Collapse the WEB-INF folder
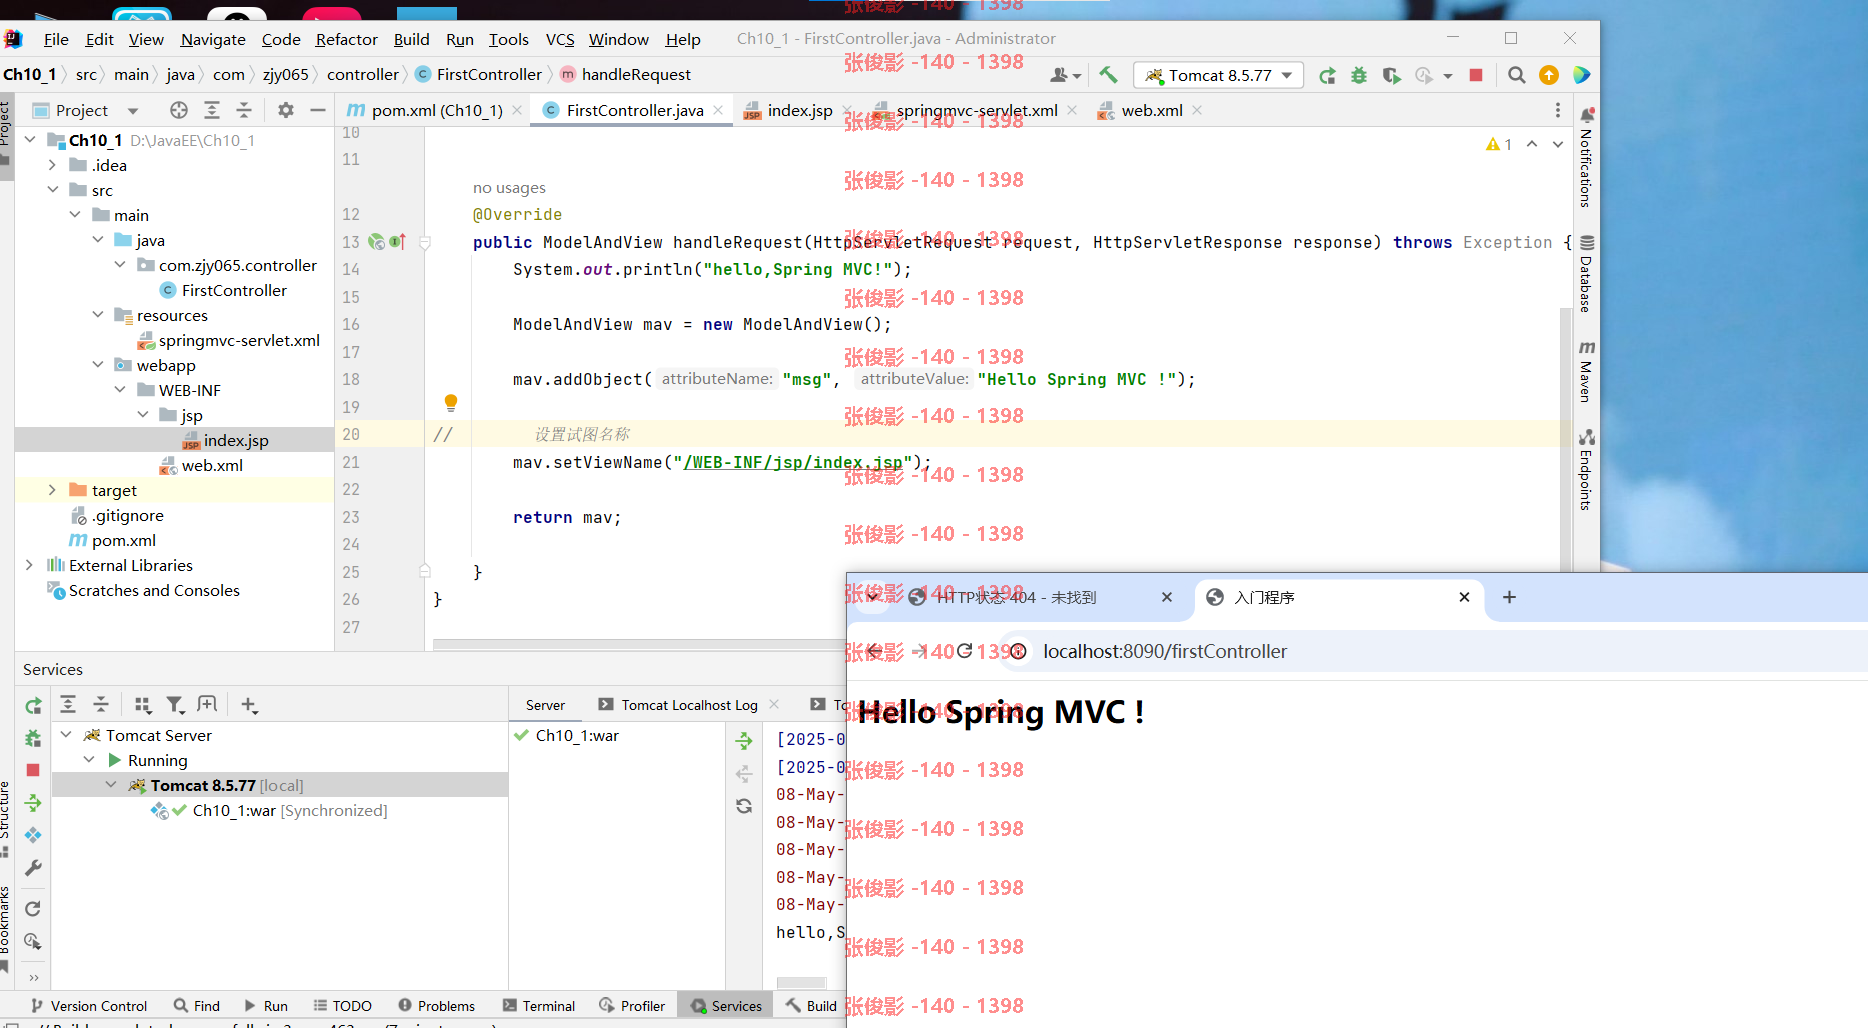 point(120,390)
